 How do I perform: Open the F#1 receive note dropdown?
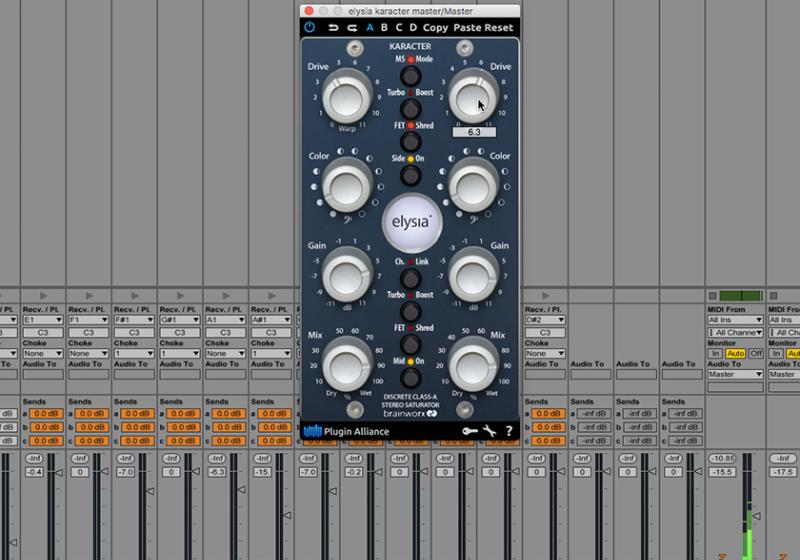134,320
